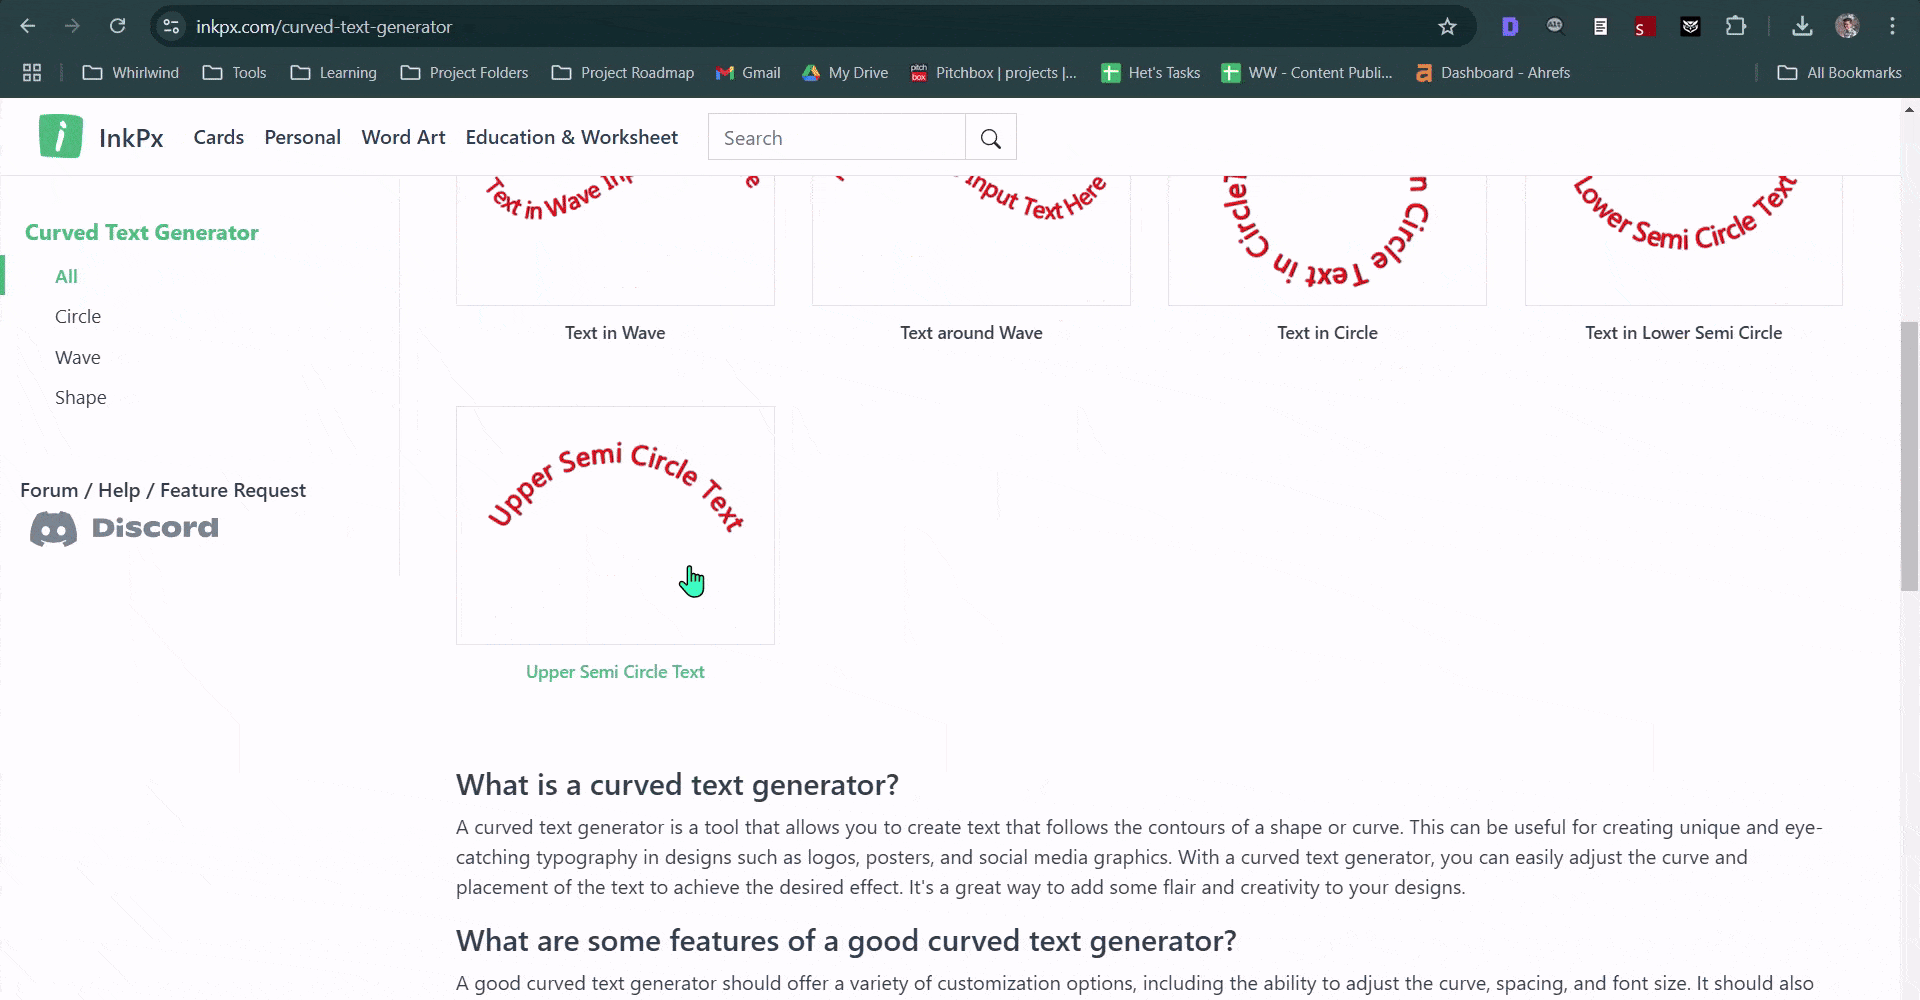This screenshot has height=1000, width=1920.
Task: Filter by Wave in the sidebar
Action: click(77, 357)
